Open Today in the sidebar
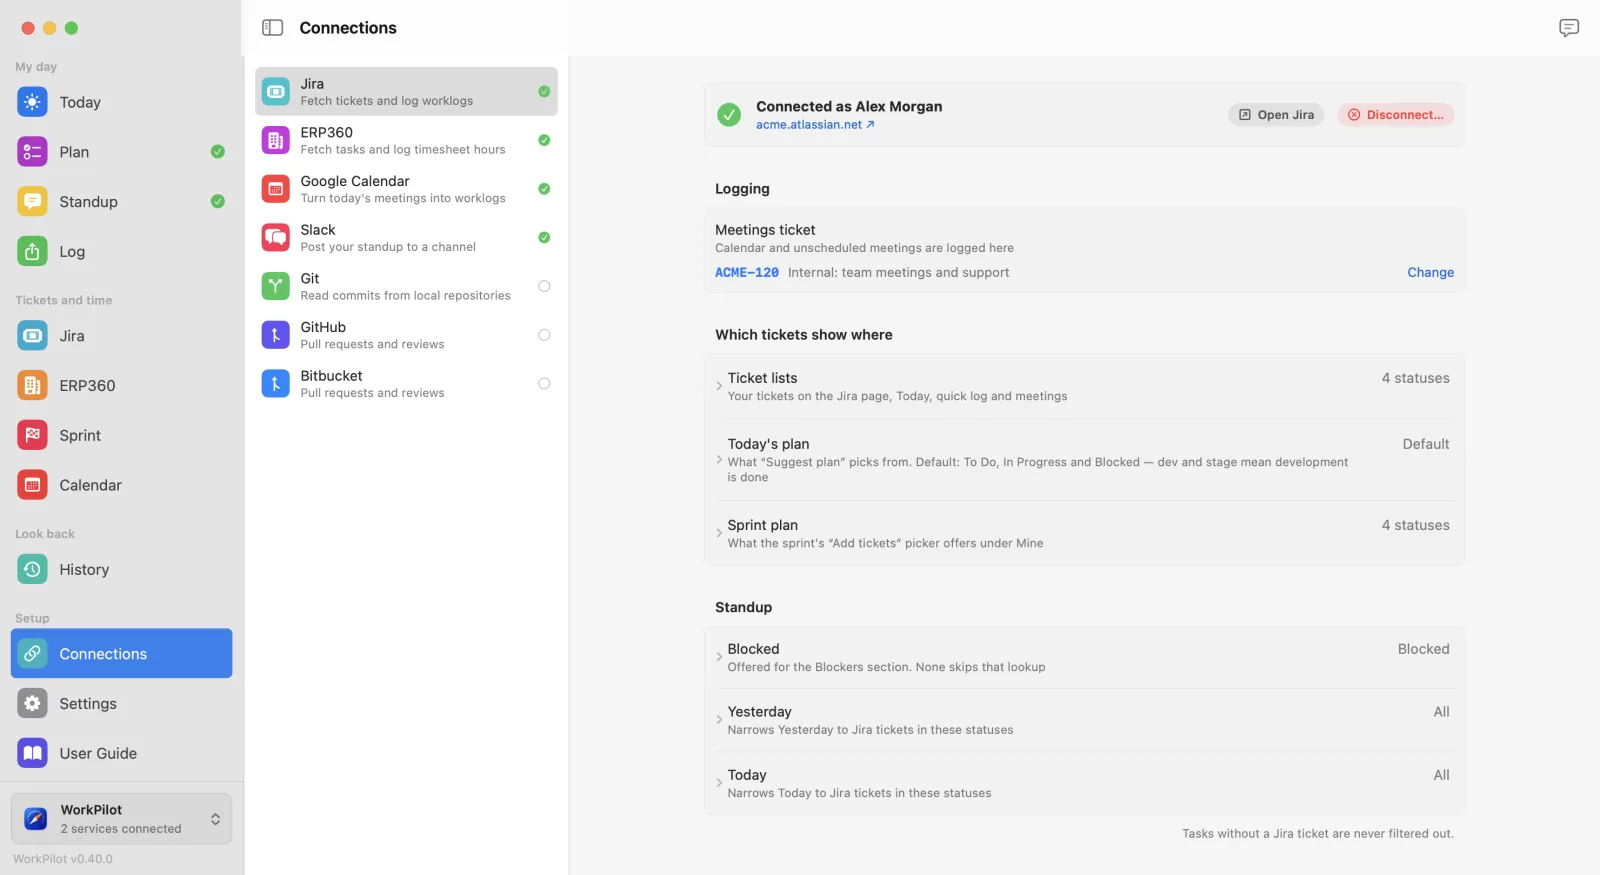Image resolution: width=1600 pixels, height=875 pixels. tap(121, 102)
